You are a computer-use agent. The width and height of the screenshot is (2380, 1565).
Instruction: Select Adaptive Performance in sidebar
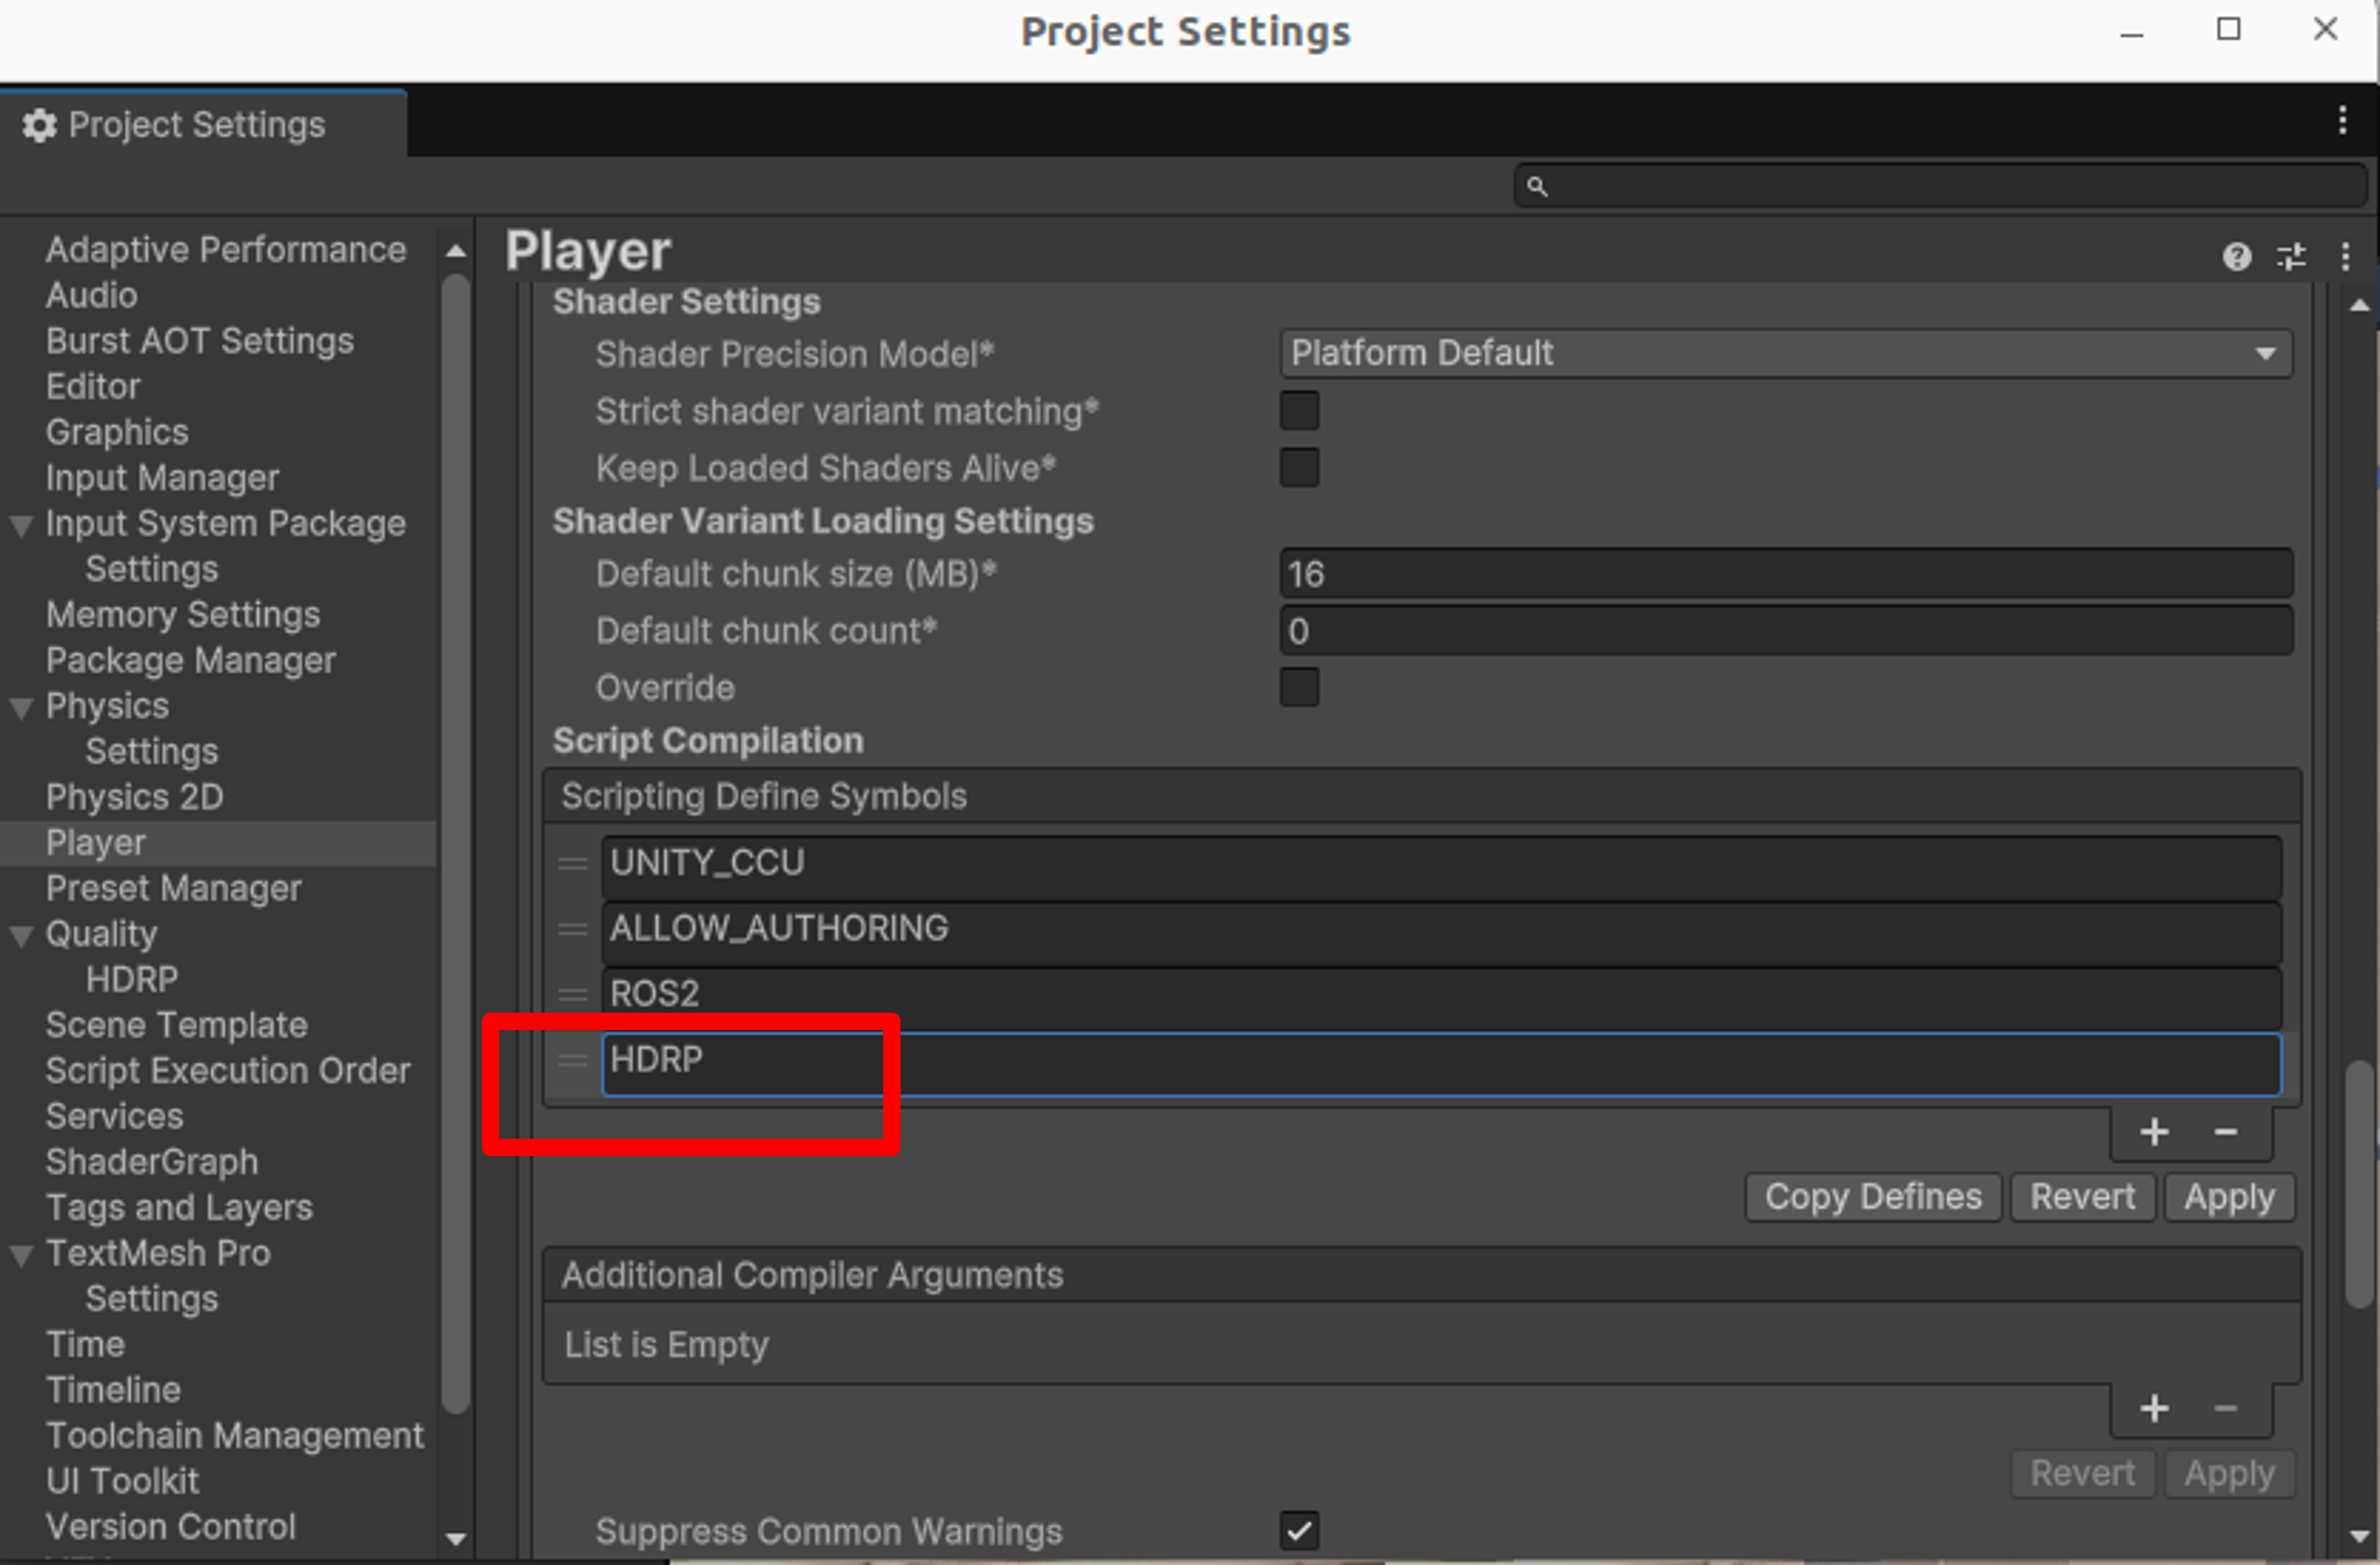pyautogui.click(x=226, y=249)
